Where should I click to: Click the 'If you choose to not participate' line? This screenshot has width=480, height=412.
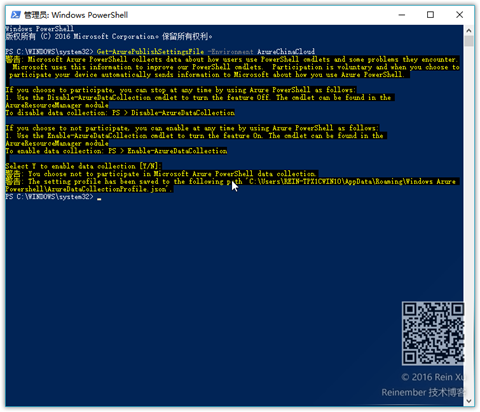tap(192, 128)
